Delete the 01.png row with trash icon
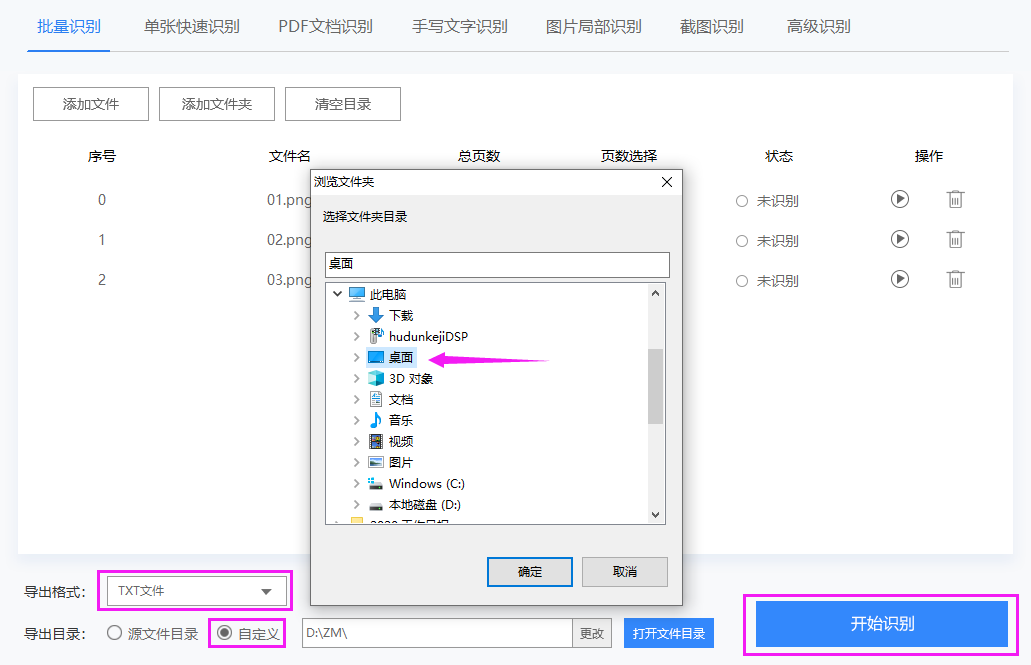 point(955,199)
